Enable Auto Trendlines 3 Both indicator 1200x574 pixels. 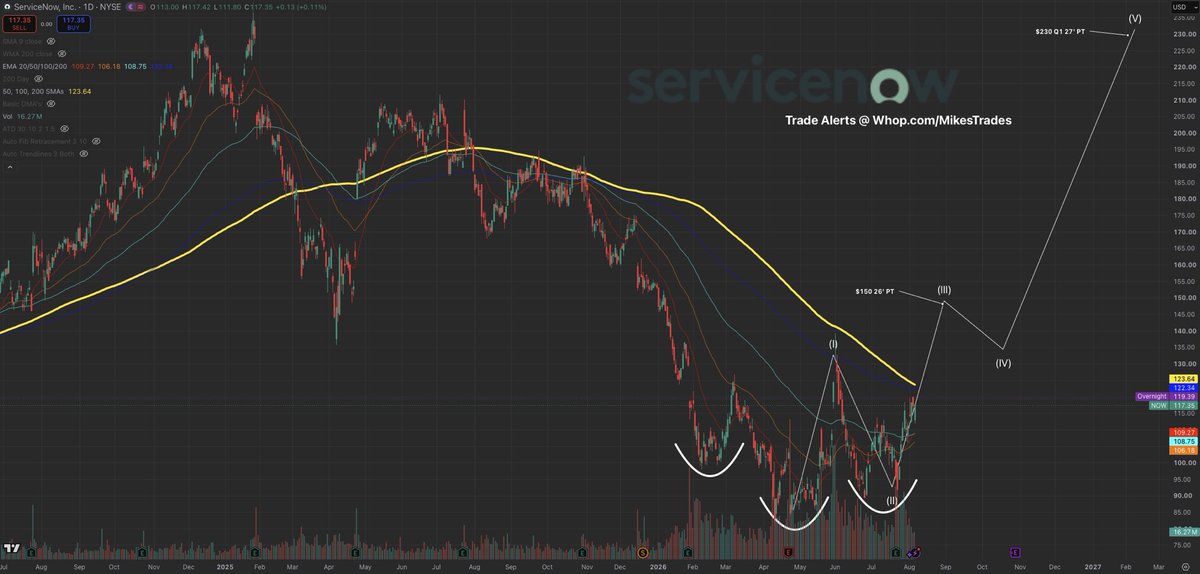click(x=84, y=154)
